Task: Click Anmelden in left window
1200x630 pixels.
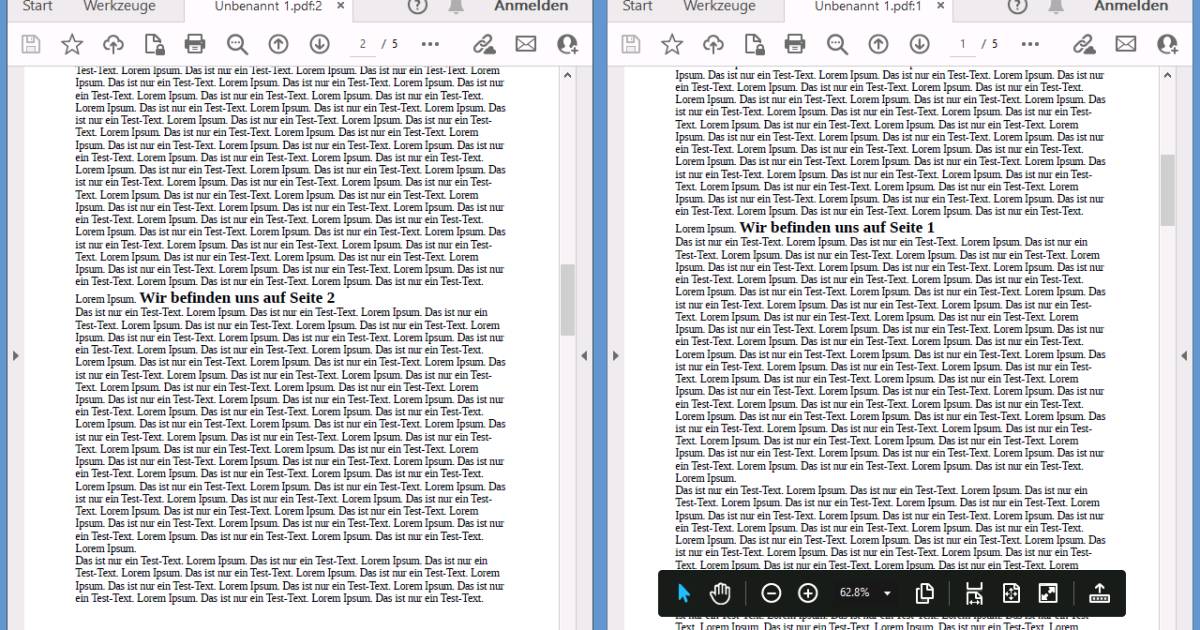Action: (531, 6)
